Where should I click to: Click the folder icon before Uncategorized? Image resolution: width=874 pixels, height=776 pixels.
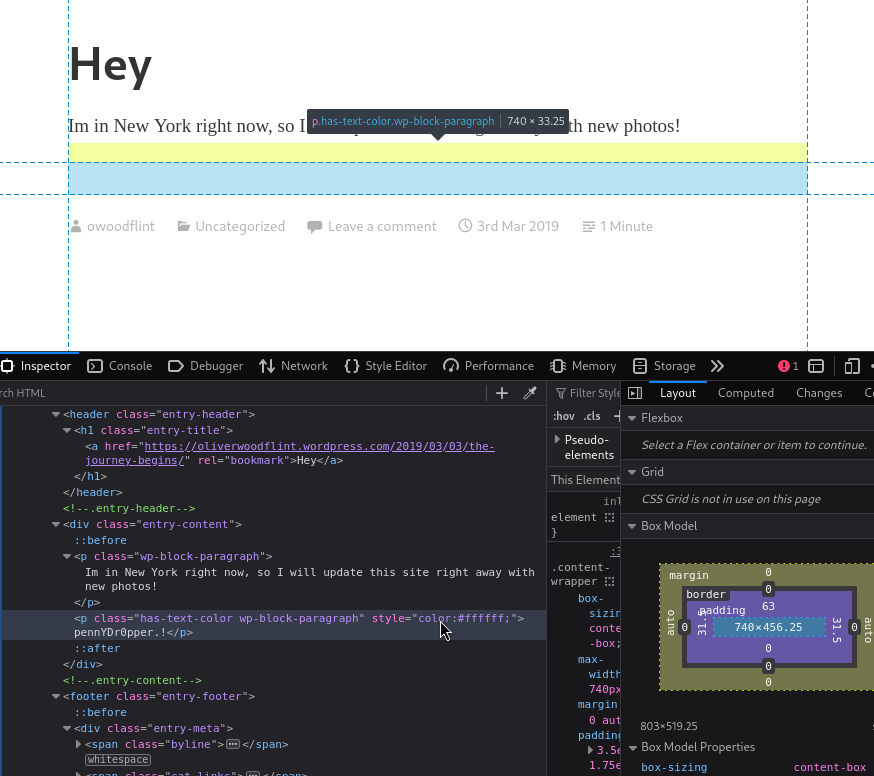[x=183, y=226]
